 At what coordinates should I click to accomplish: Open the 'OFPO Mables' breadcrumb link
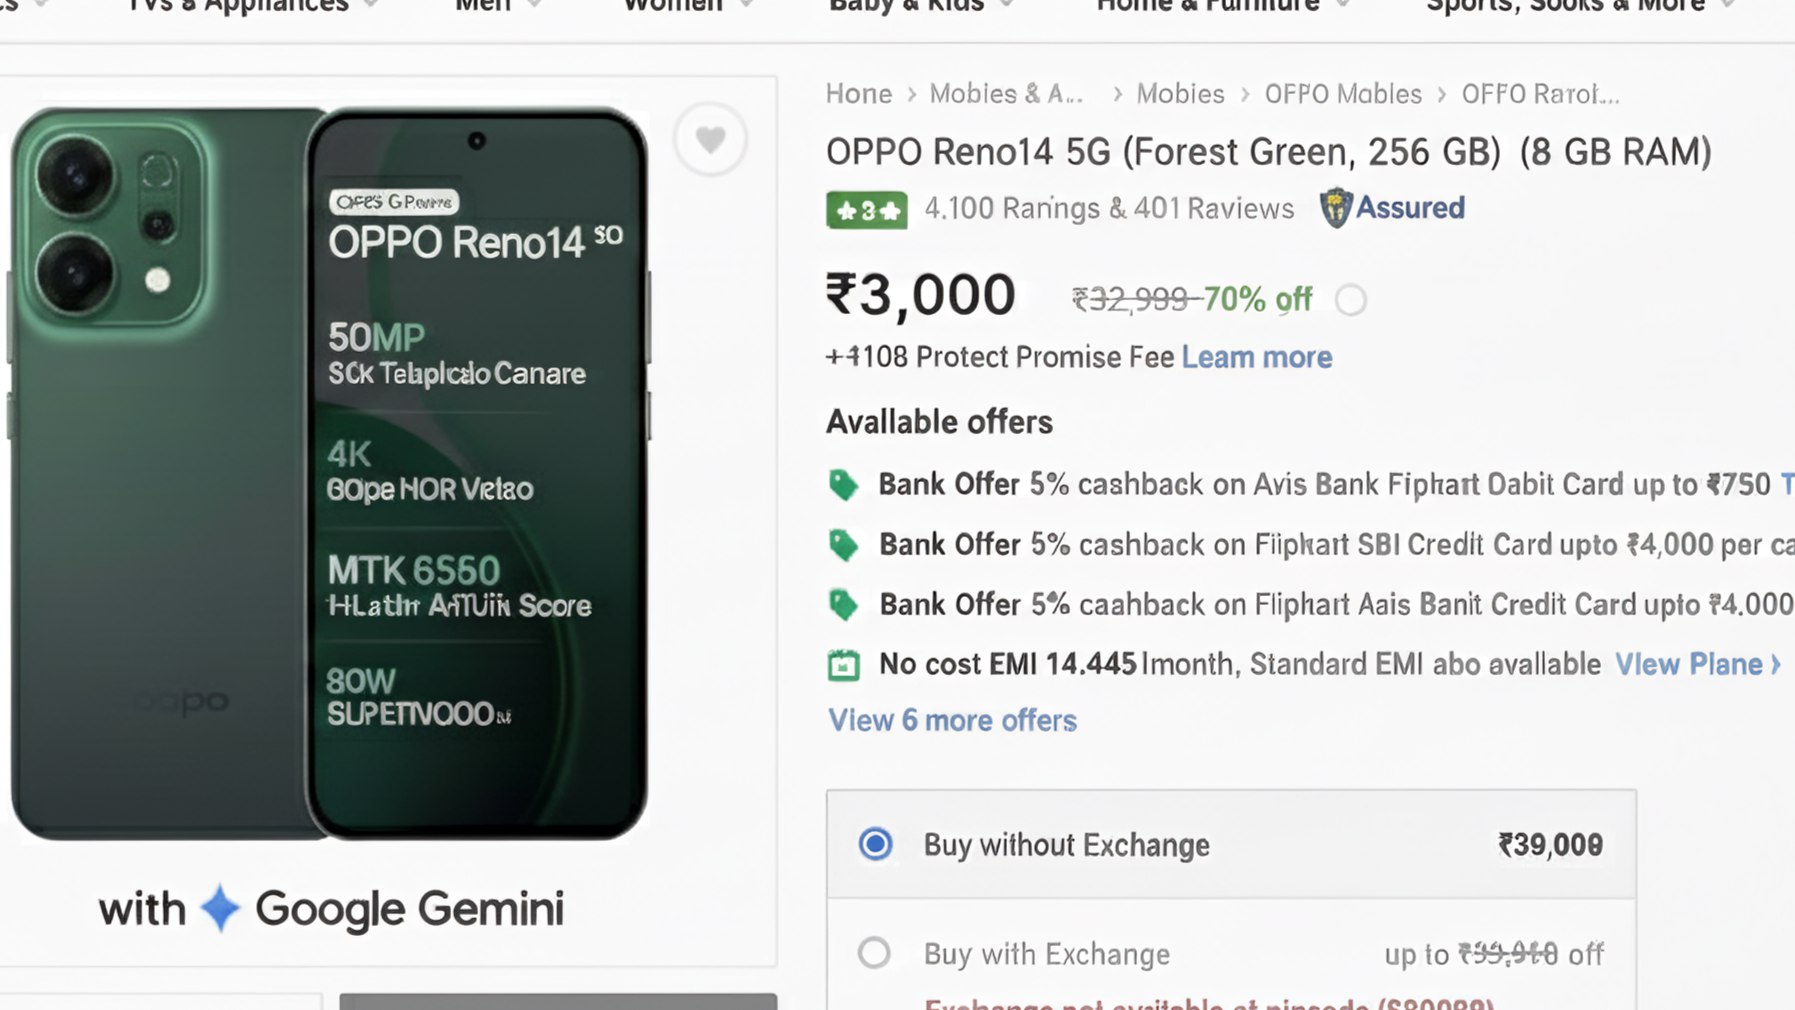click(1343, 94)
